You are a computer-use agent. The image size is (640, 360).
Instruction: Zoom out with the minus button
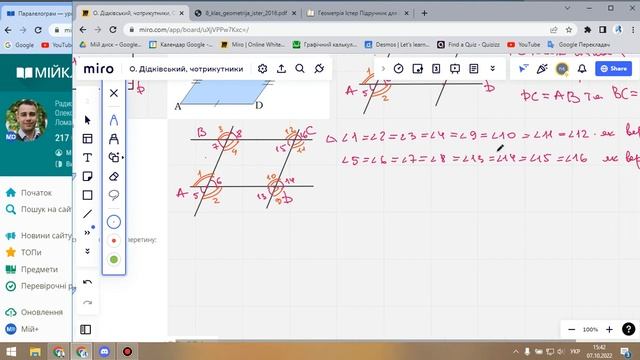571,329
